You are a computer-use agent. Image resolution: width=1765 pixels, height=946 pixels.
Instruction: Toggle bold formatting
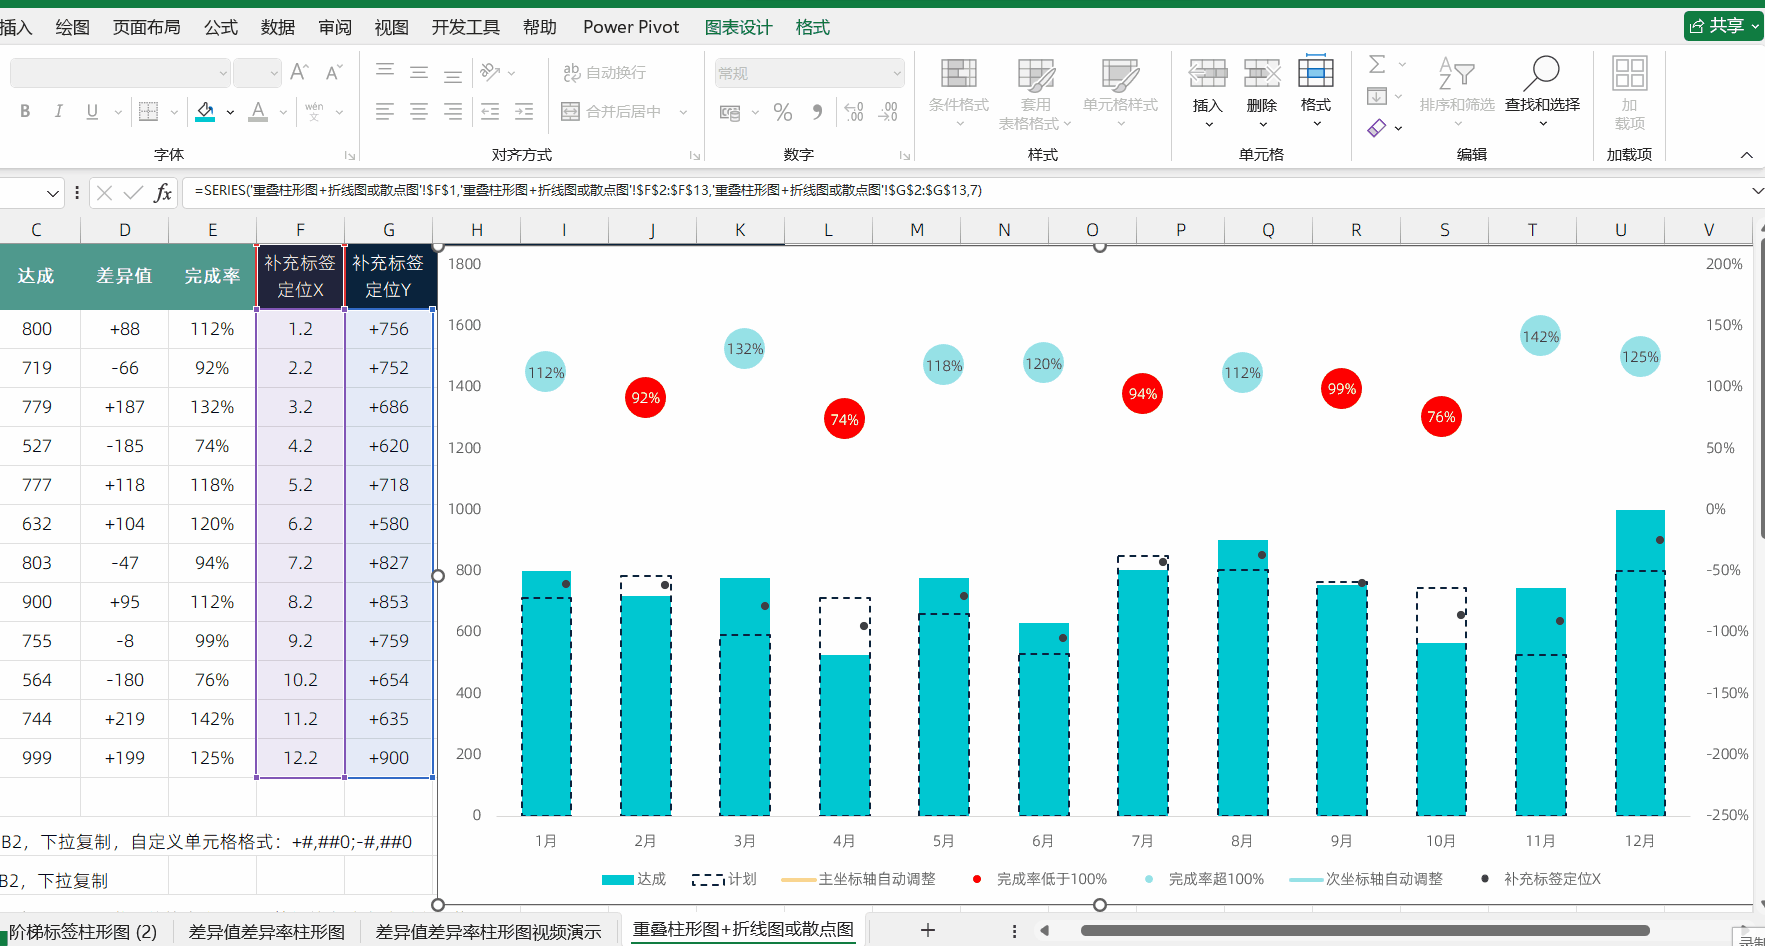(x=25, y=112)
